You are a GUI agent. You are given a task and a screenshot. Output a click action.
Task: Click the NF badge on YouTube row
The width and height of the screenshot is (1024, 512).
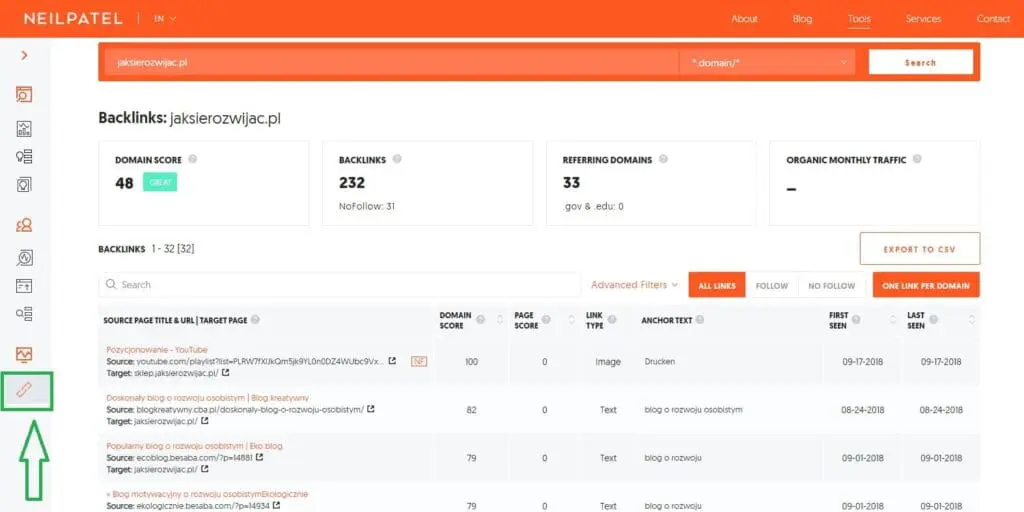coord(419,361)
